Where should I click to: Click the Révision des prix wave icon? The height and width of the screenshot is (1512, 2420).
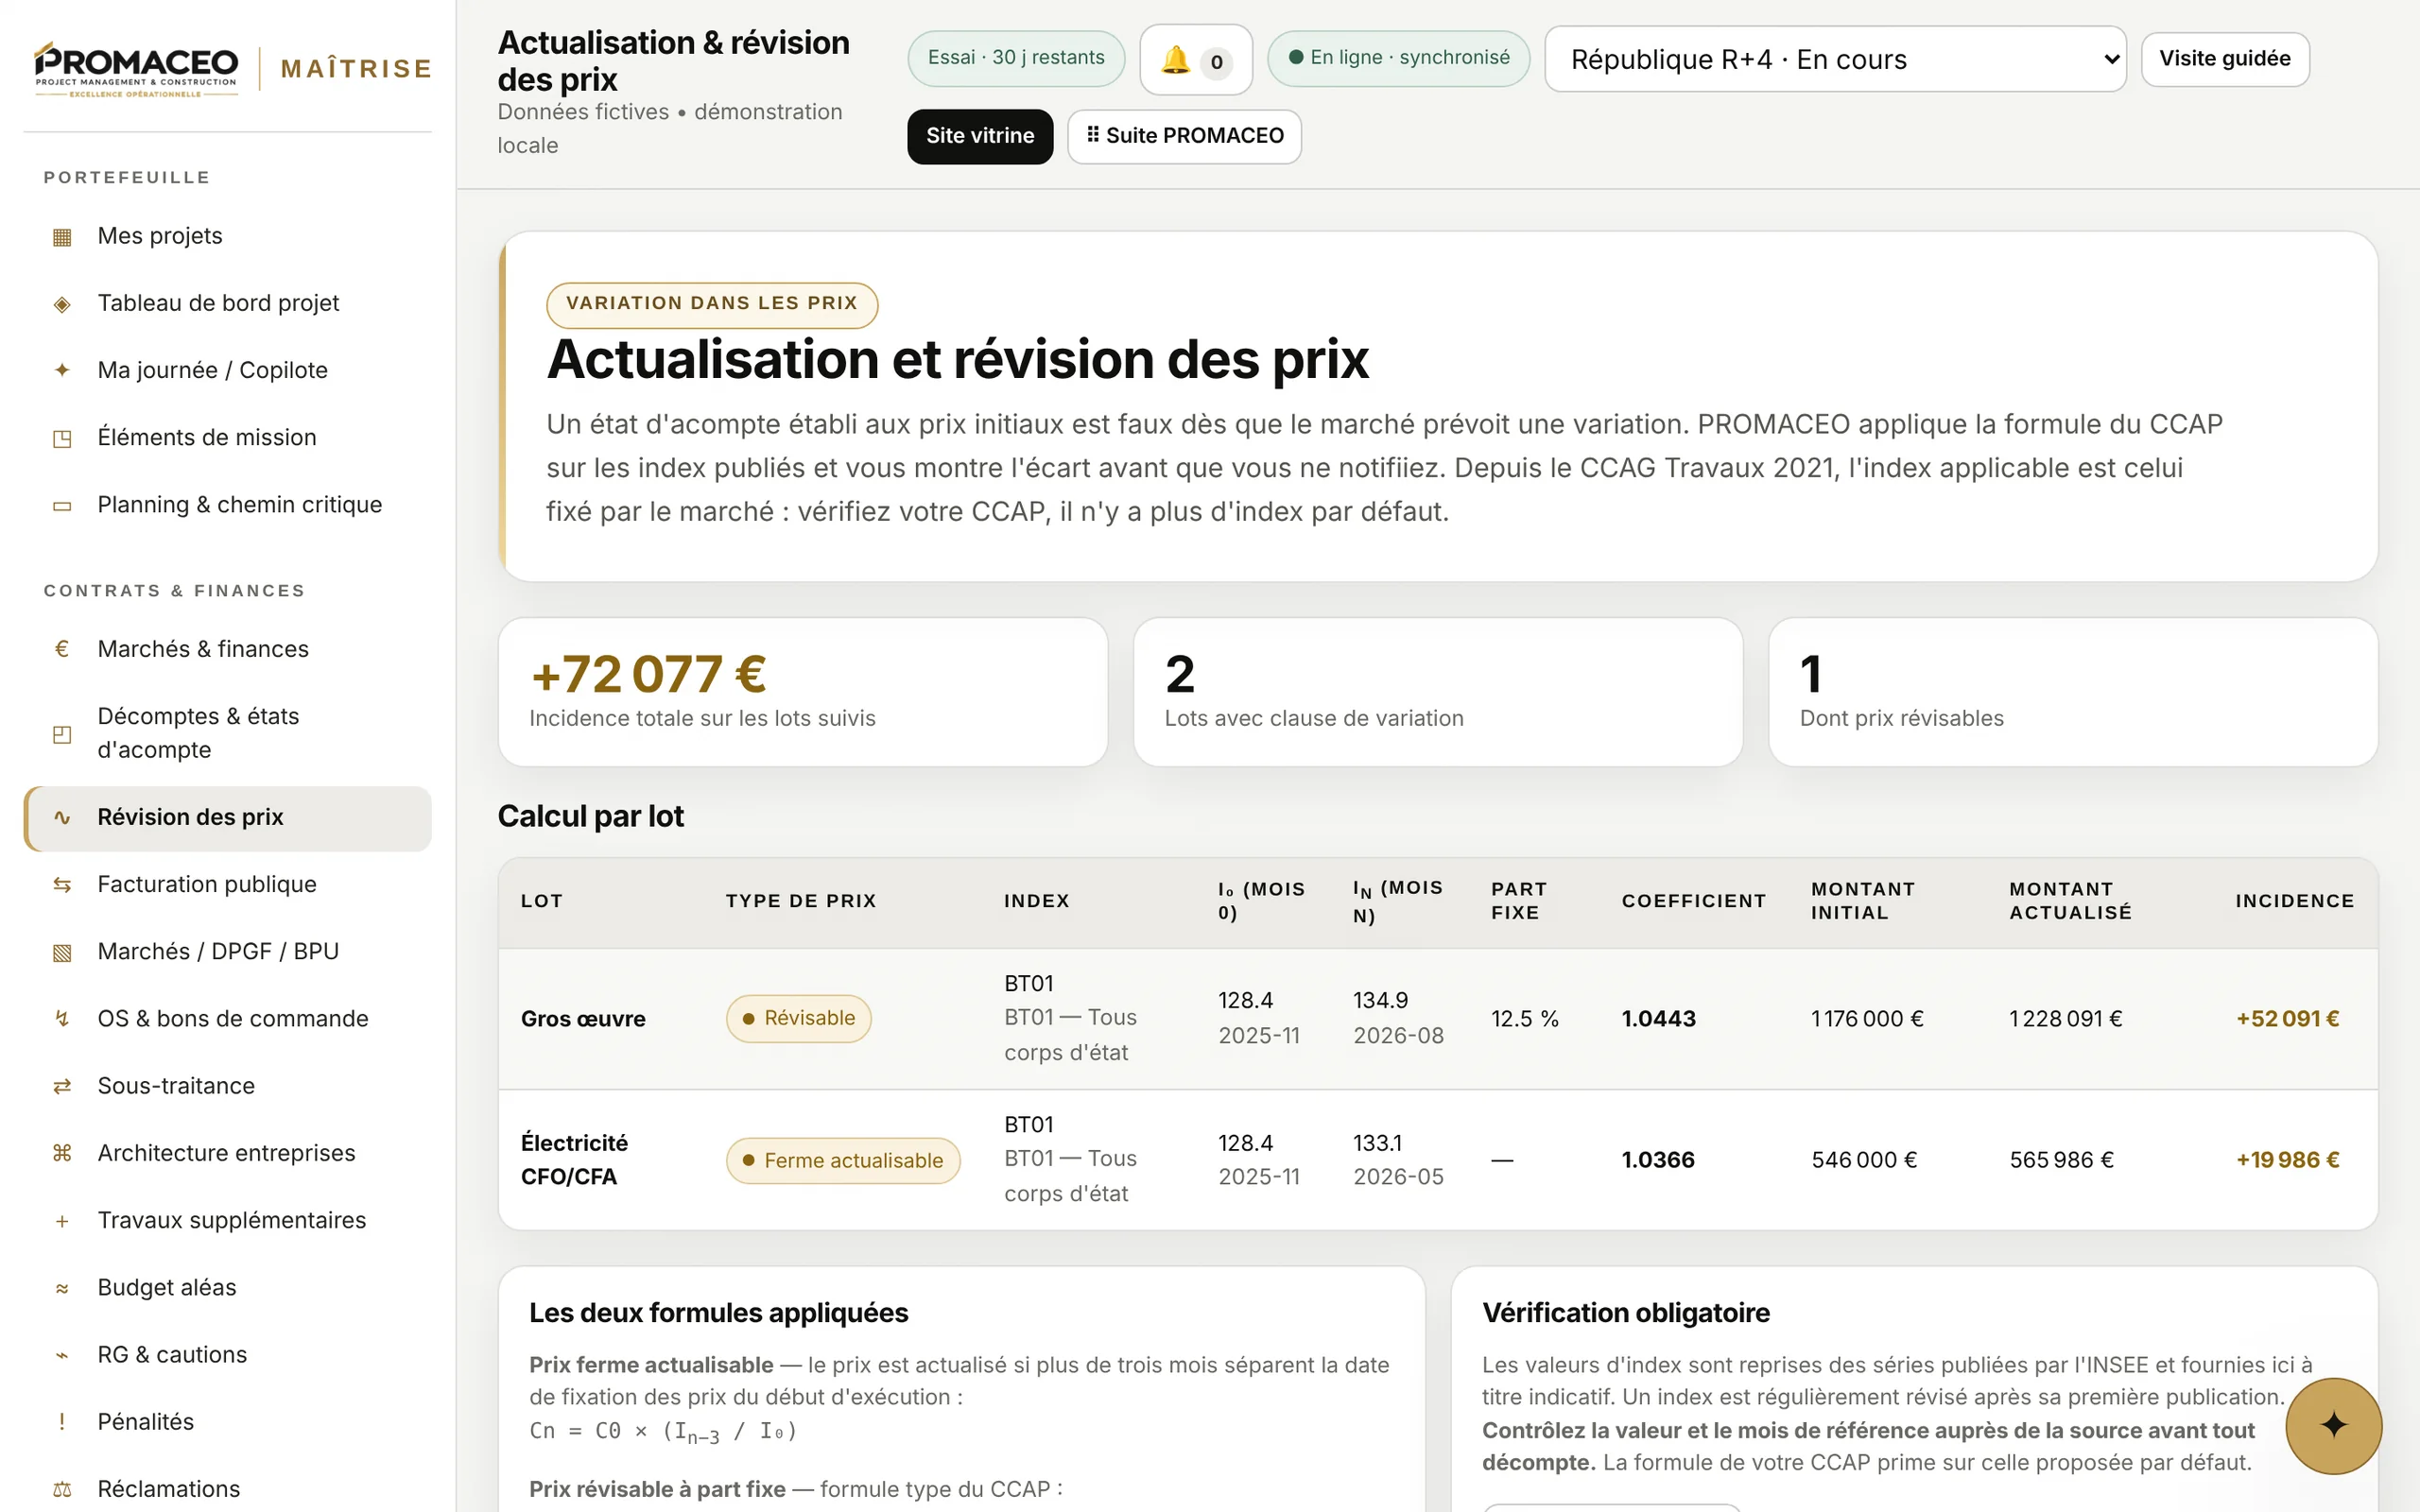[62, 818]
